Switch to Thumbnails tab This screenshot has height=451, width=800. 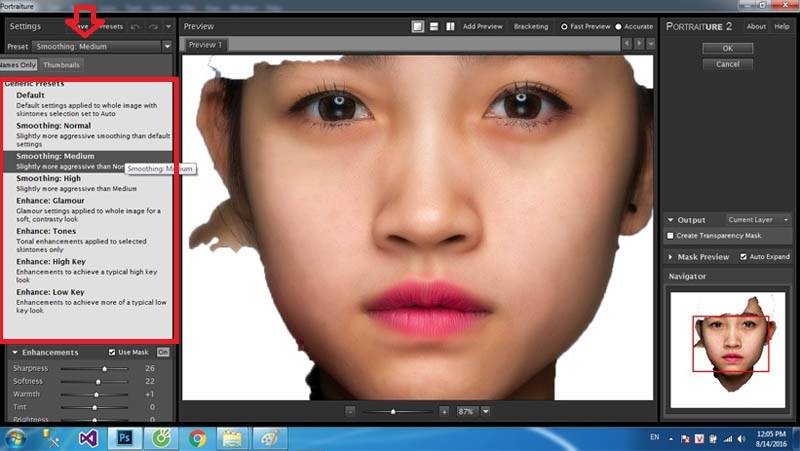pyautogui.click(x=61, y=65)
